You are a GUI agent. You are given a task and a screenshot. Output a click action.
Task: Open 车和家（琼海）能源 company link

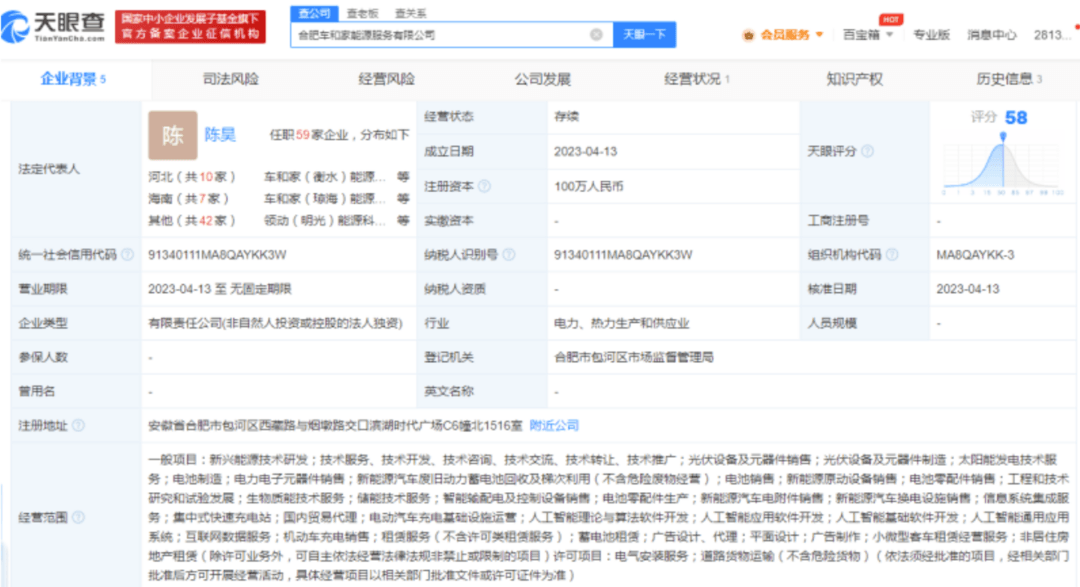click(x=324, y=198)
